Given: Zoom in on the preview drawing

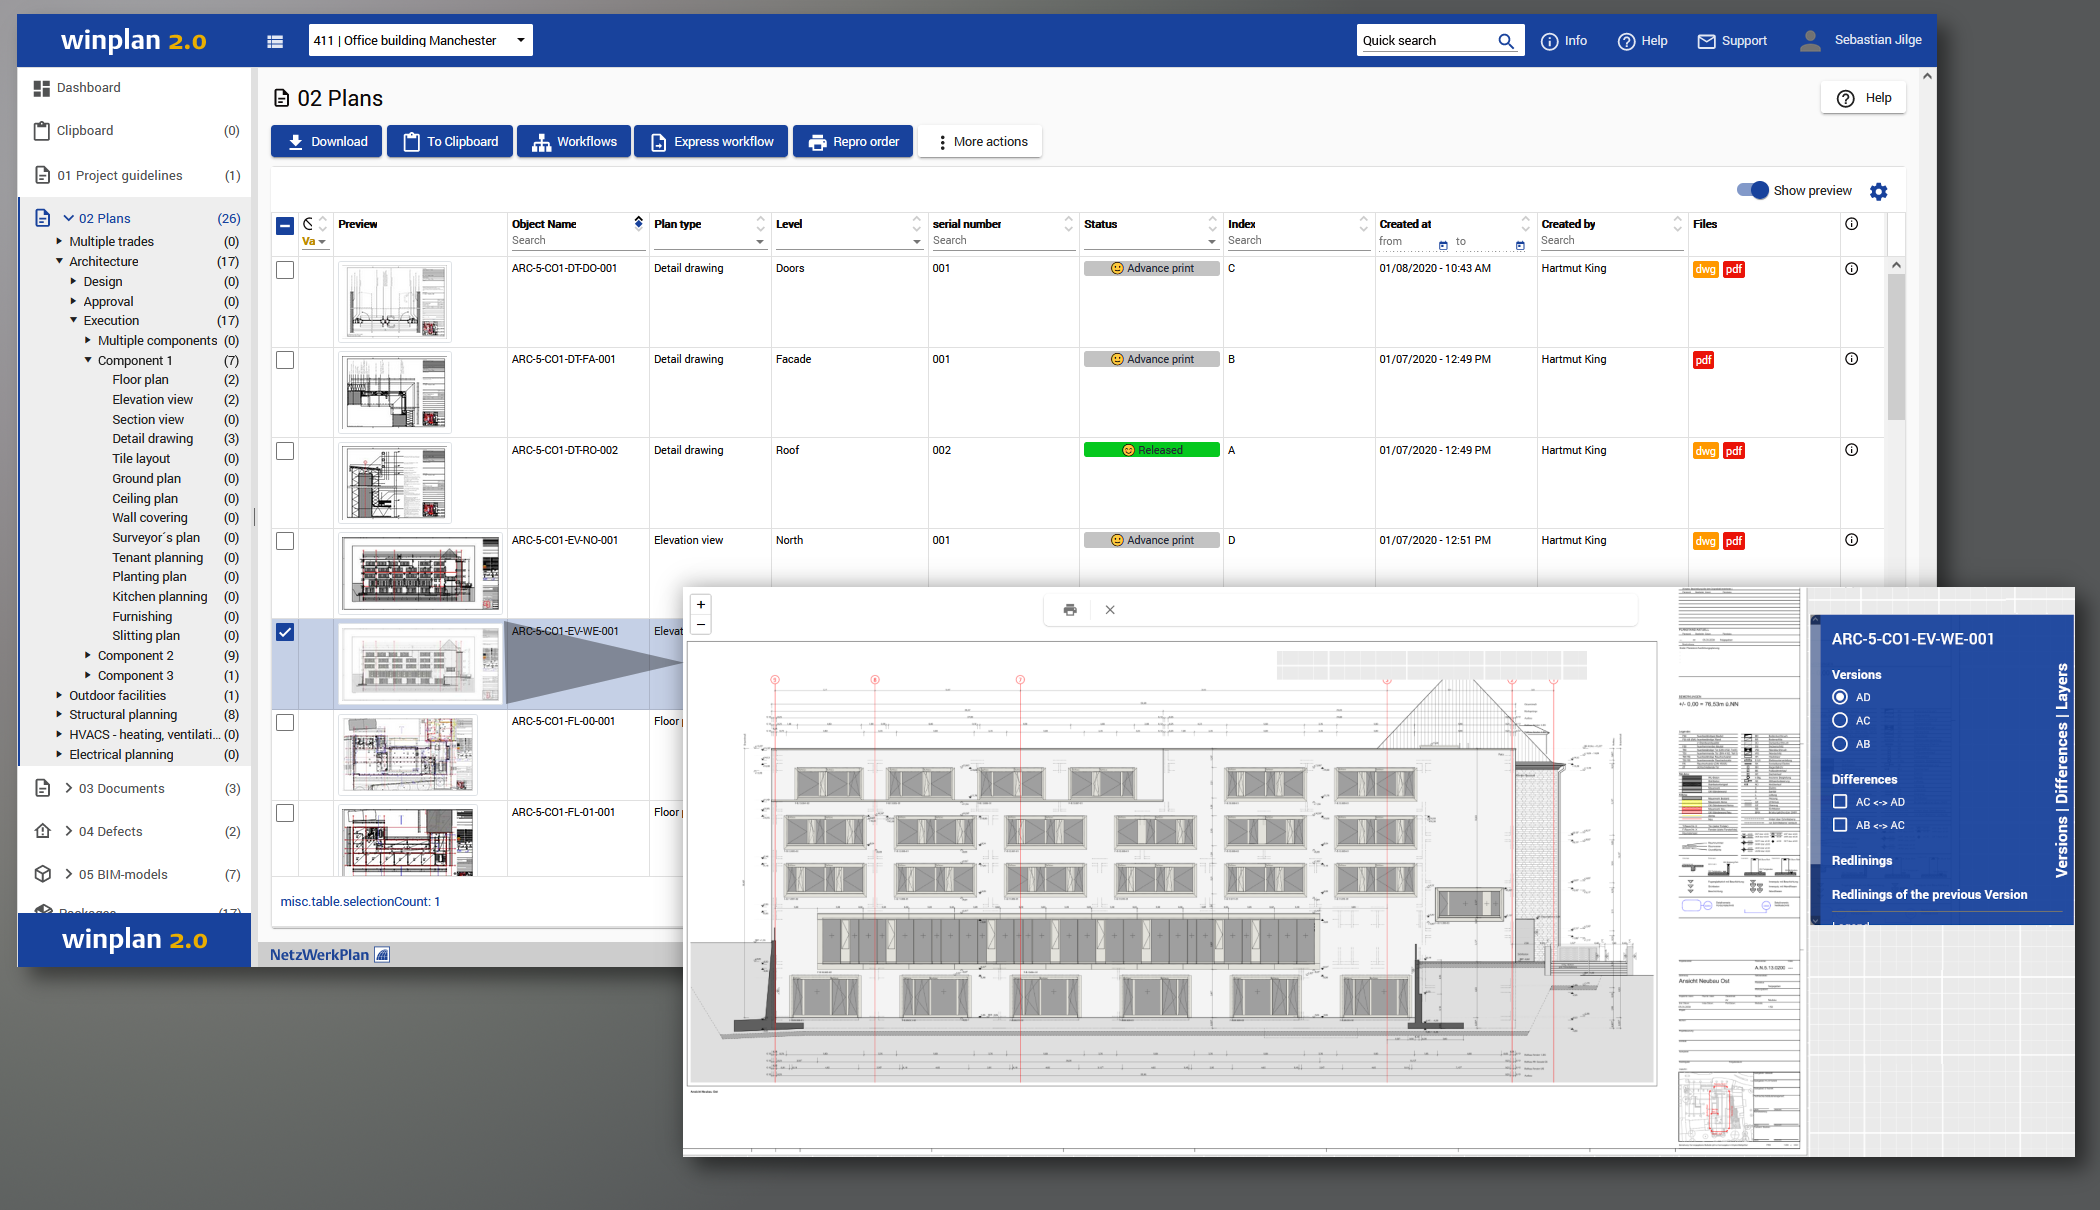Looking at the screenshot, I should click(x=701, y=605).
